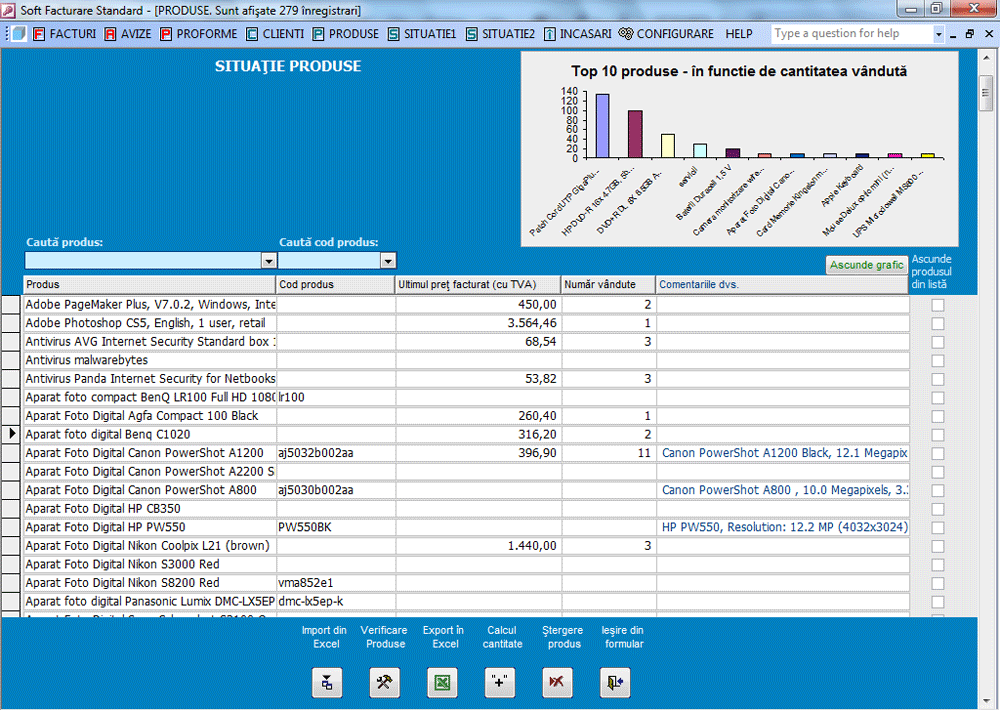Click Aparat Foto Digital HP CB350 cell

[150, 509]
